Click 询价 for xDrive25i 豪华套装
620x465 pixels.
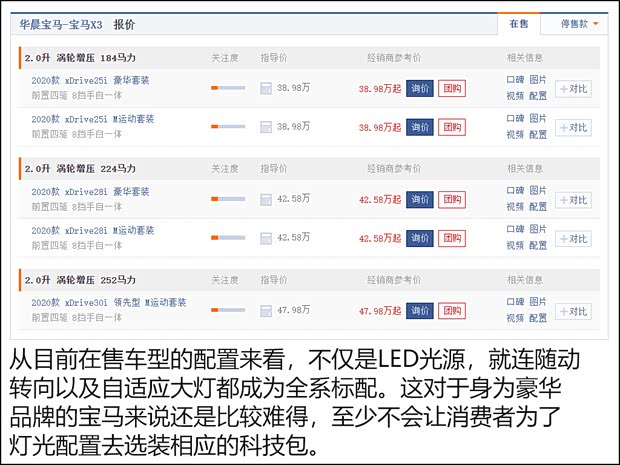[420, 88]
